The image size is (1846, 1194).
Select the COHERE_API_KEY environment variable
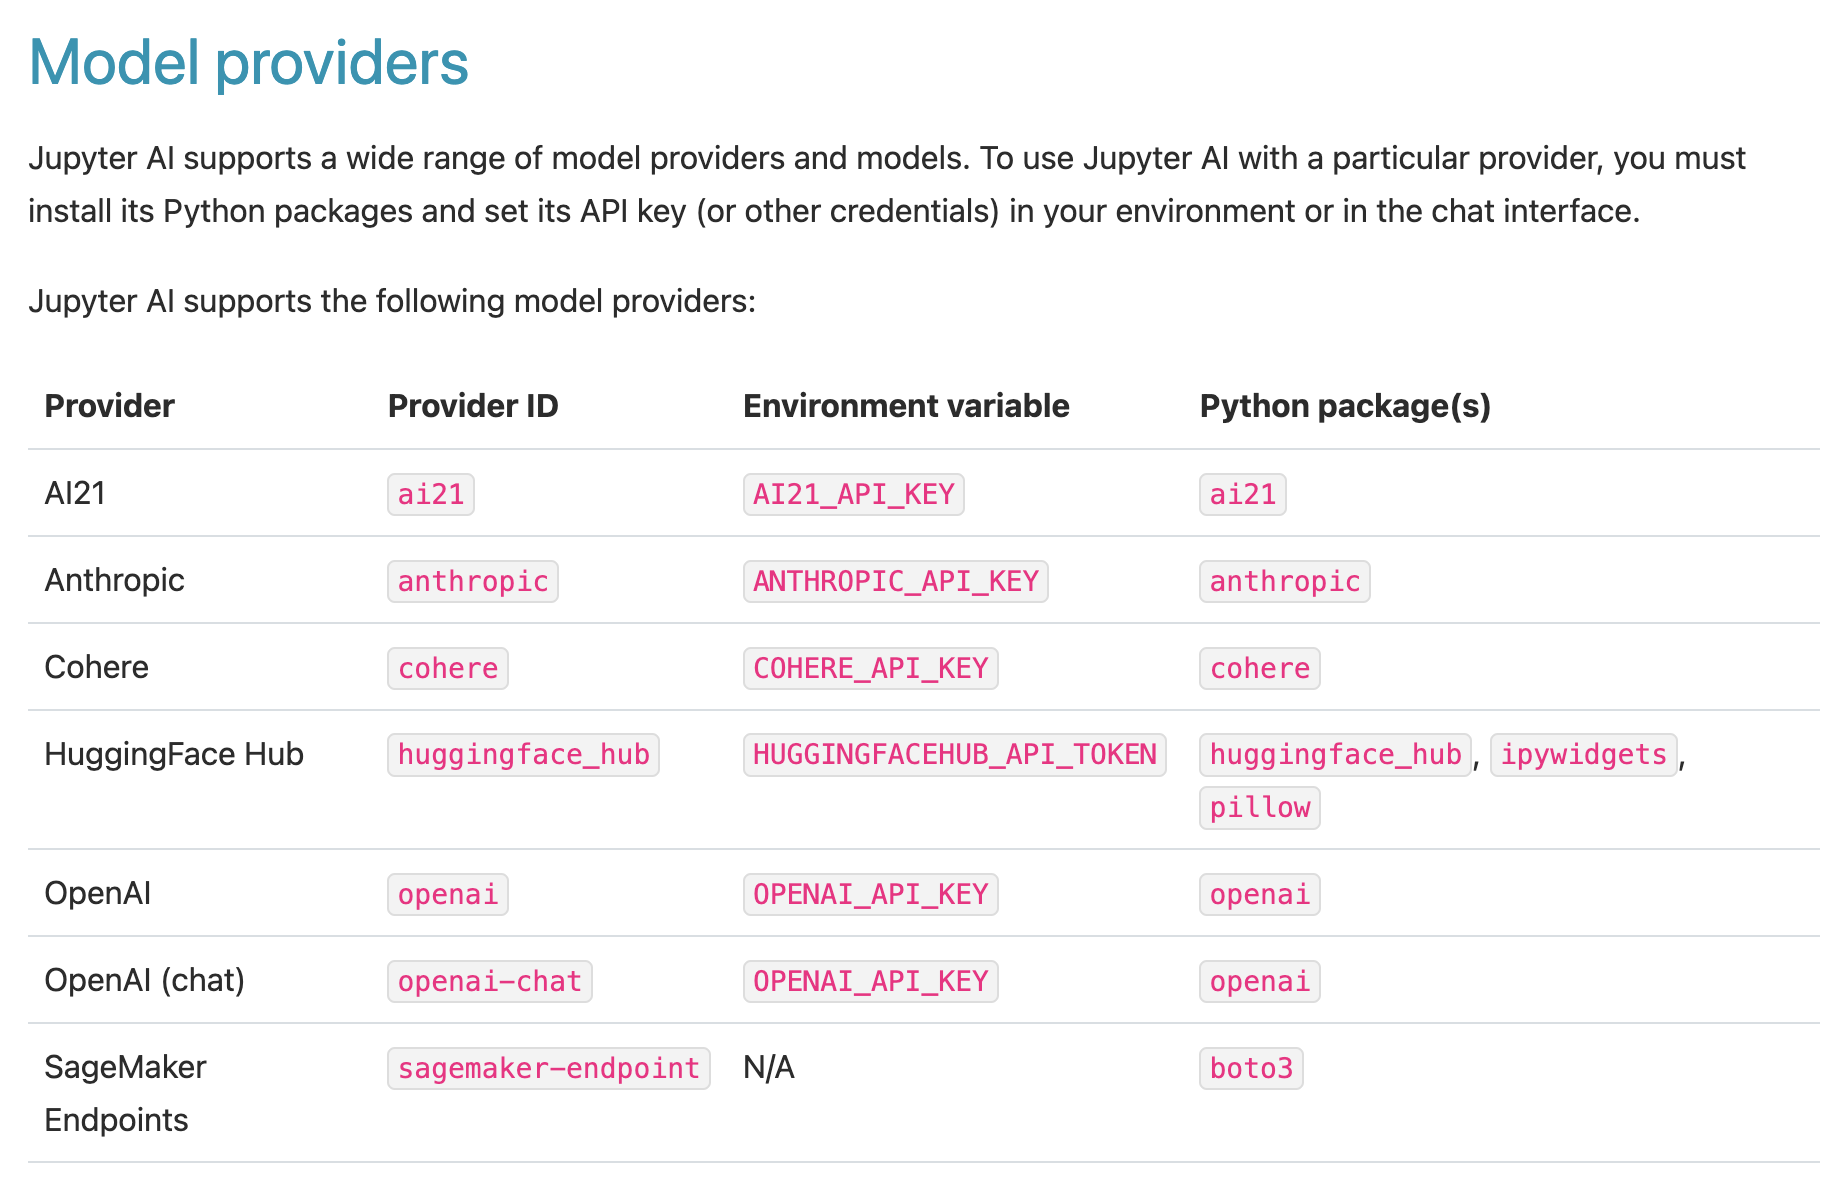(x=869, y=668)
